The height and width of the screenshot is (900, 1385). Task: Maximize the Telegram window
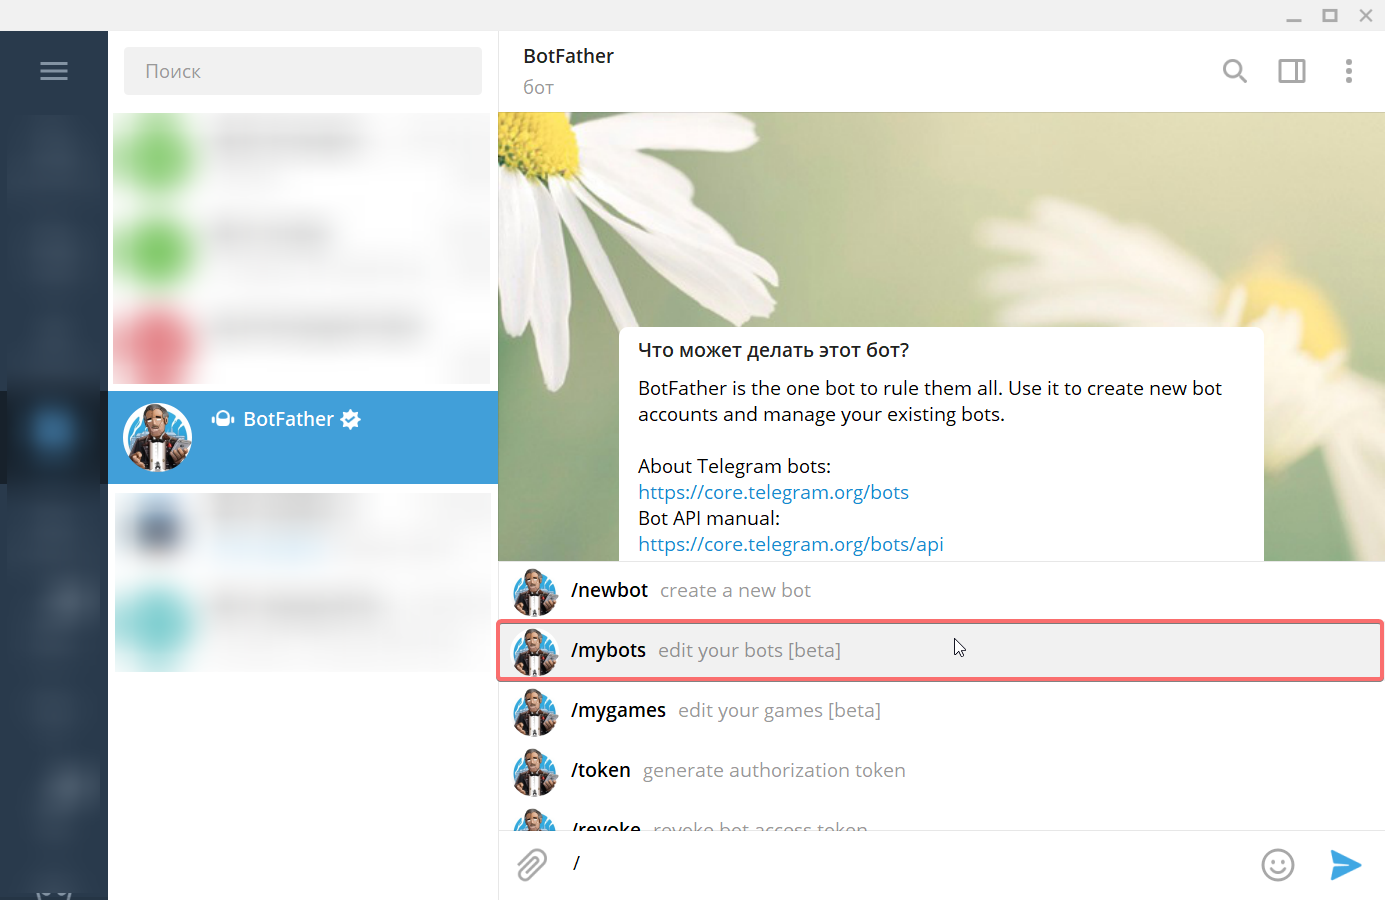click(x=1330, y=15)
